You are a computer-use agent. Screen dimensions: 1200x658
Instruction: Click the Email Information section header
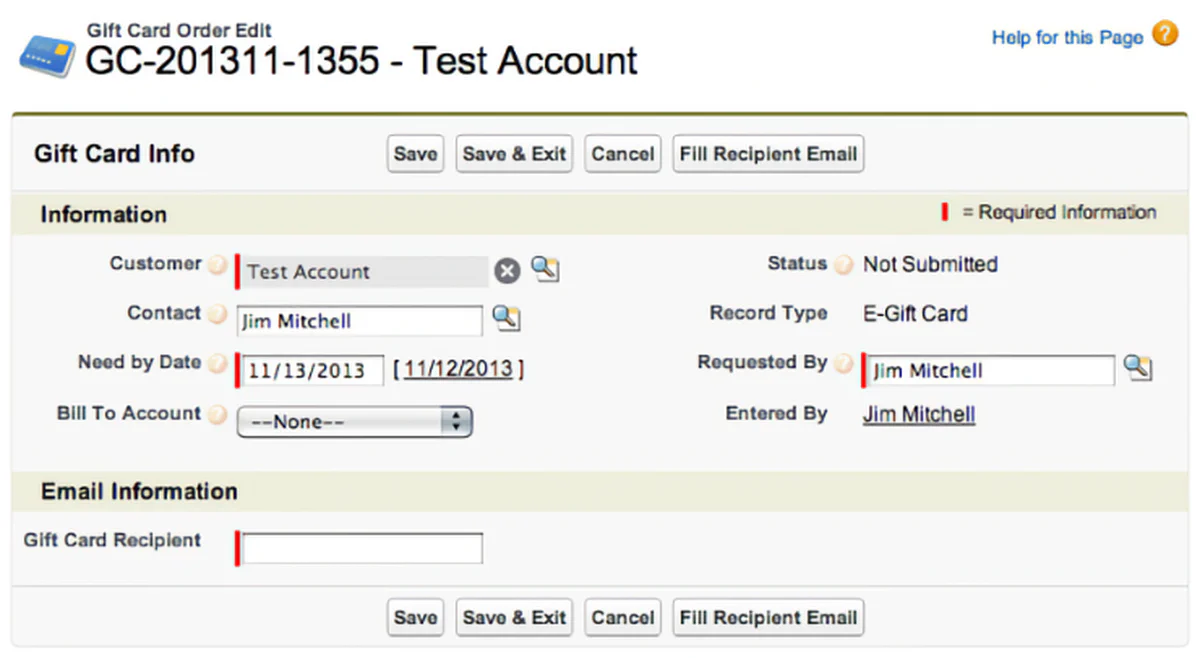coord(138,491)
